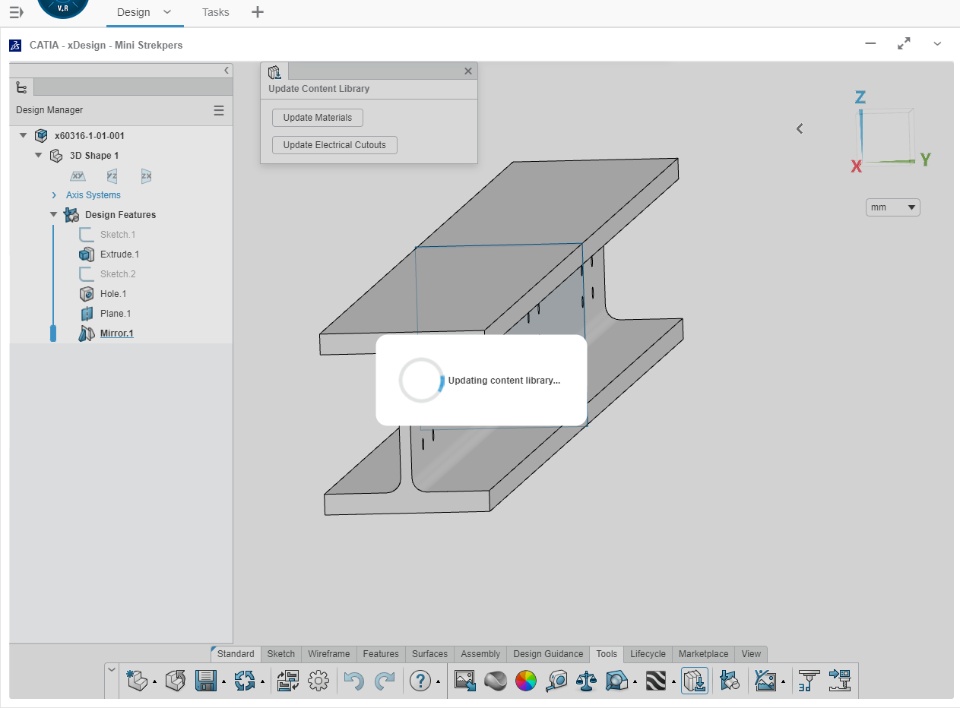Viewport: 960px width, 708px height.
Task: Select the Measure tape tool
Action: (x=557, y=680)
